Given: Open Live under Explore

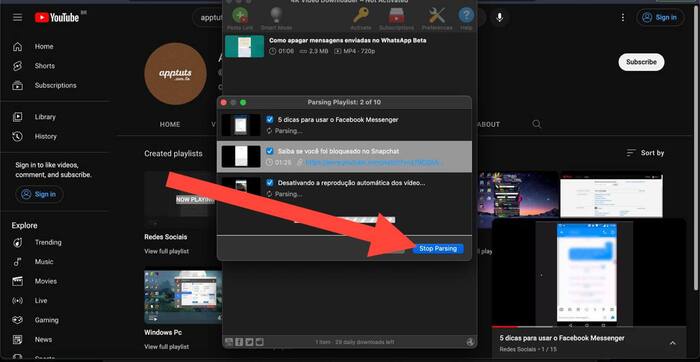Looking at the screenshot, I should coord(41,301).
